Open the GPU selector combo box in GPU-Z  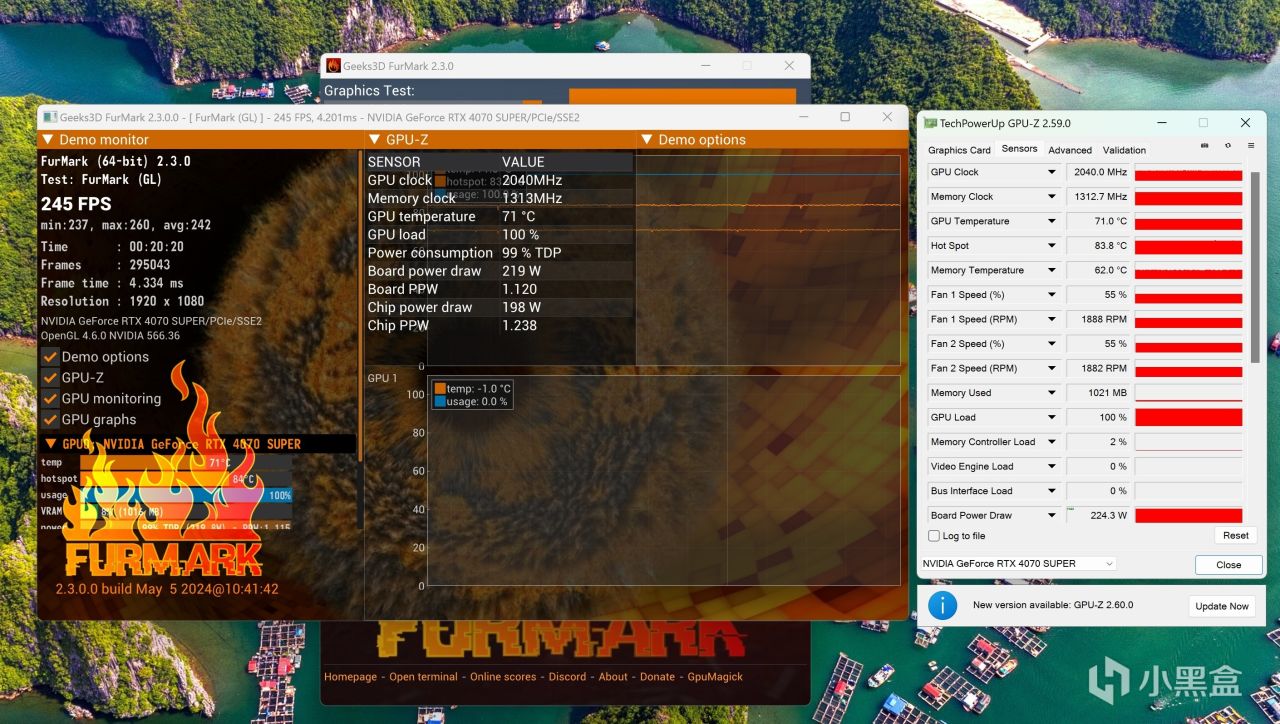coord(1017,564)
